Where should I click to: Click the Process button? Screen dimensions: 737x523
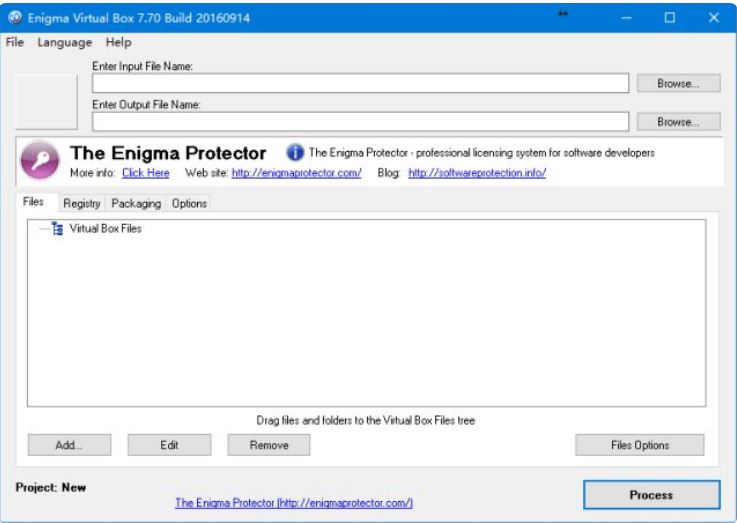(651, 495)
